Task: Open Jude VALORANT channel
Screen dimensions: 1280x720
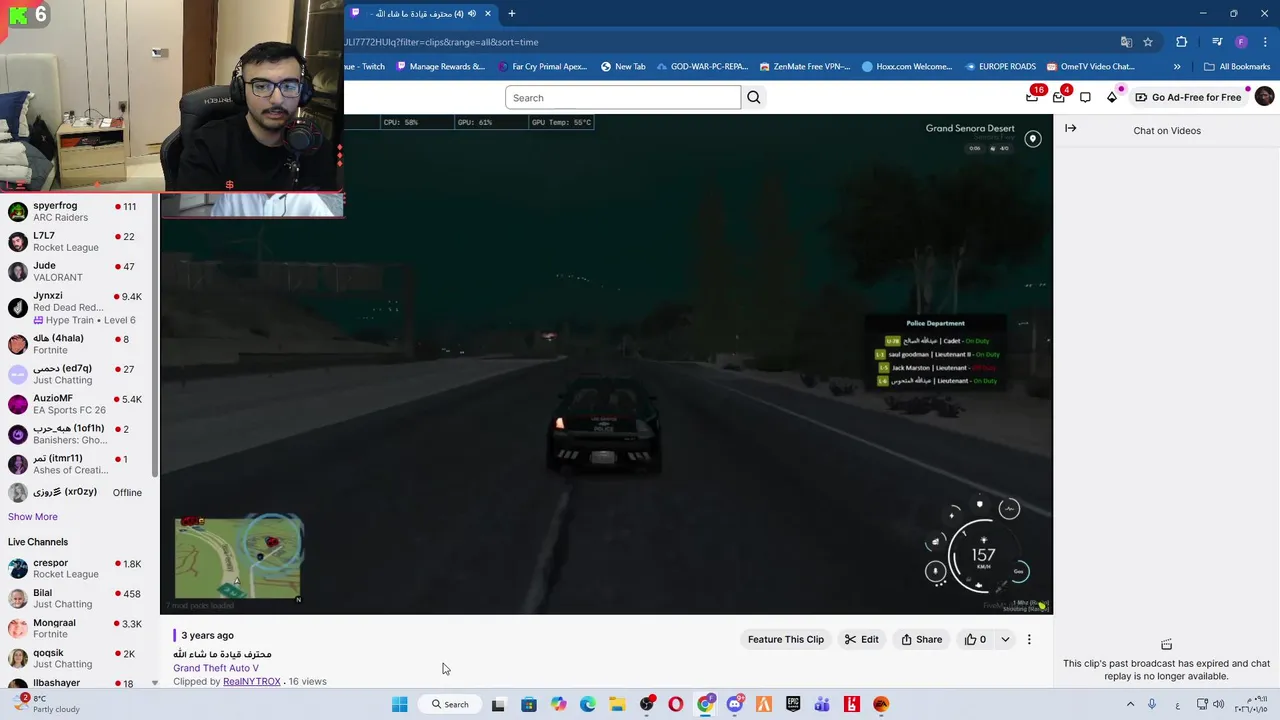Action: (78, 271)
